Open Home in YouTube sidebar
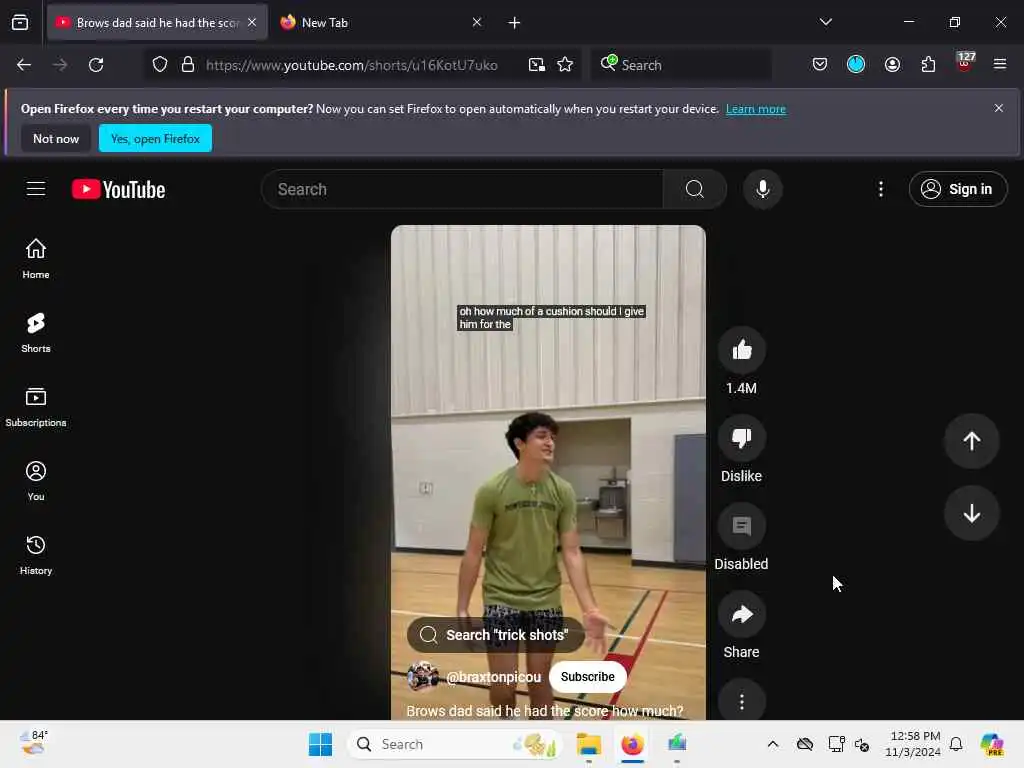 coord(36,259)
